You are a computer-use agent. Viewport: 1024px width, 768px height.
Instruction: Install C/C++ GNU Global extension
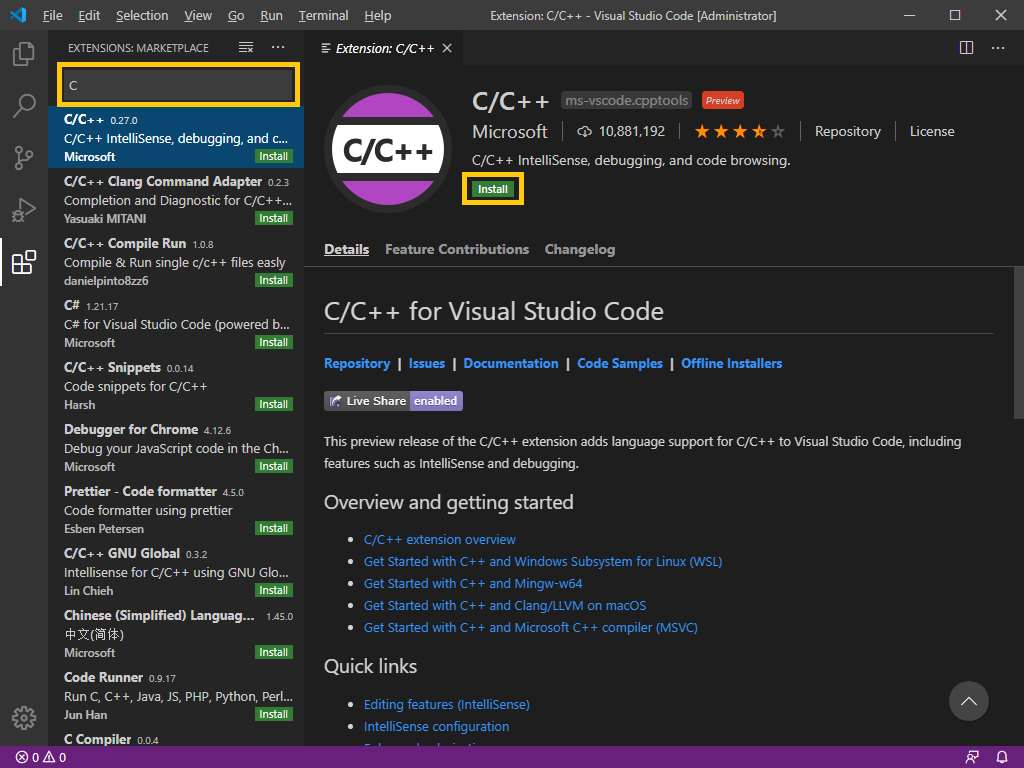tap(274, 590)
